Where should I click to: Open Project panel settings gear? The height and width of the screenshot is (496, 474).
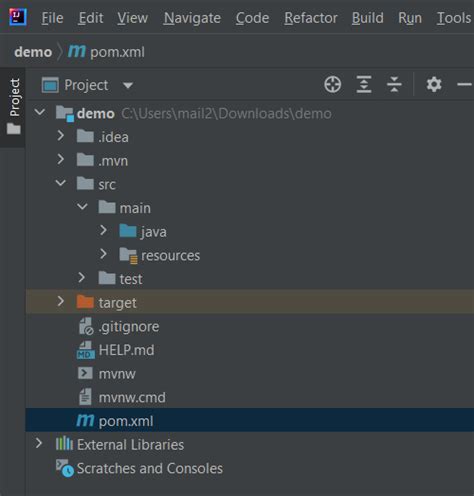click(x=434, y=84)
